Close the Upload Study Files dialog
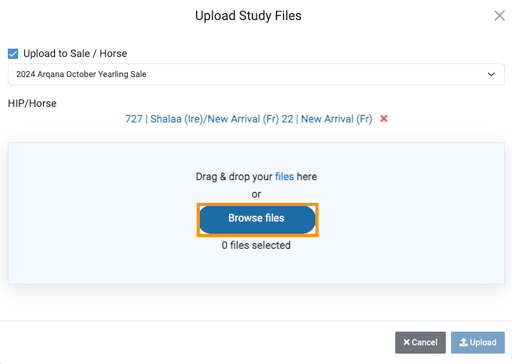The height and width of the screenshot is (364, 512). tap(499, 15)
